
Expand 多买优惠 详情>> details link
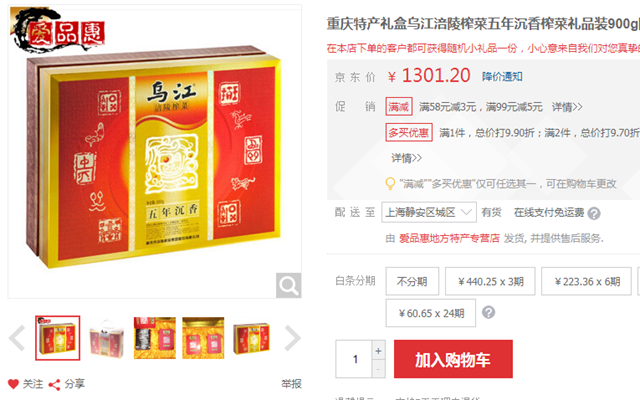click(x=406, y=158)
